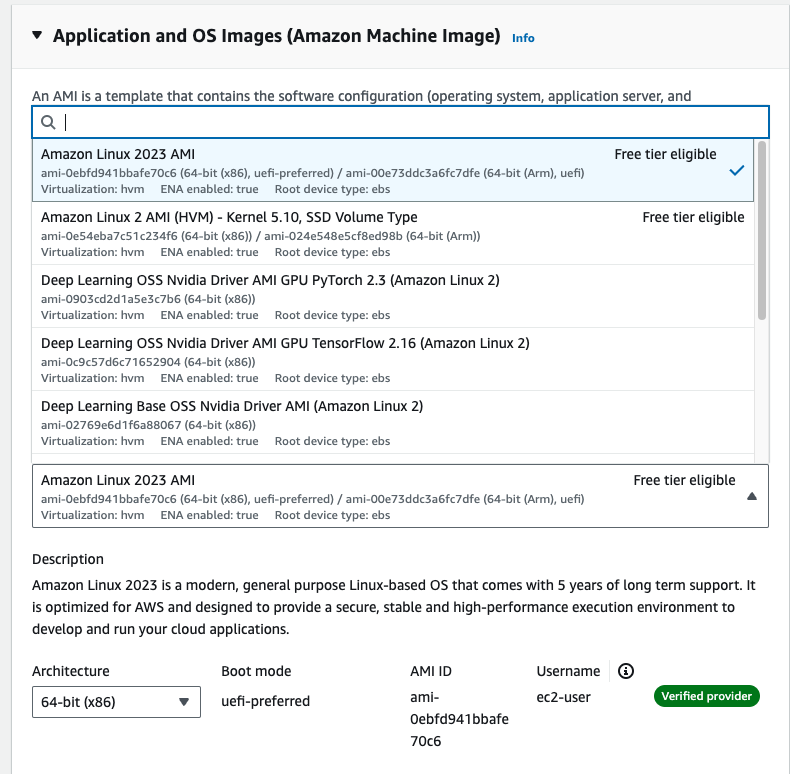This screenshot has width=790, height=774.
Task: Click the Verified provider badge
Action: point(706,696)
